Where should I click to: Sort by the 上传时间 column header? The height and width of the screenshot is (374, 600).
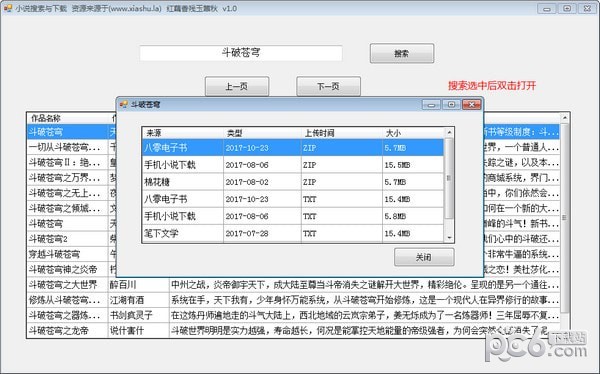tap(342, 133)
